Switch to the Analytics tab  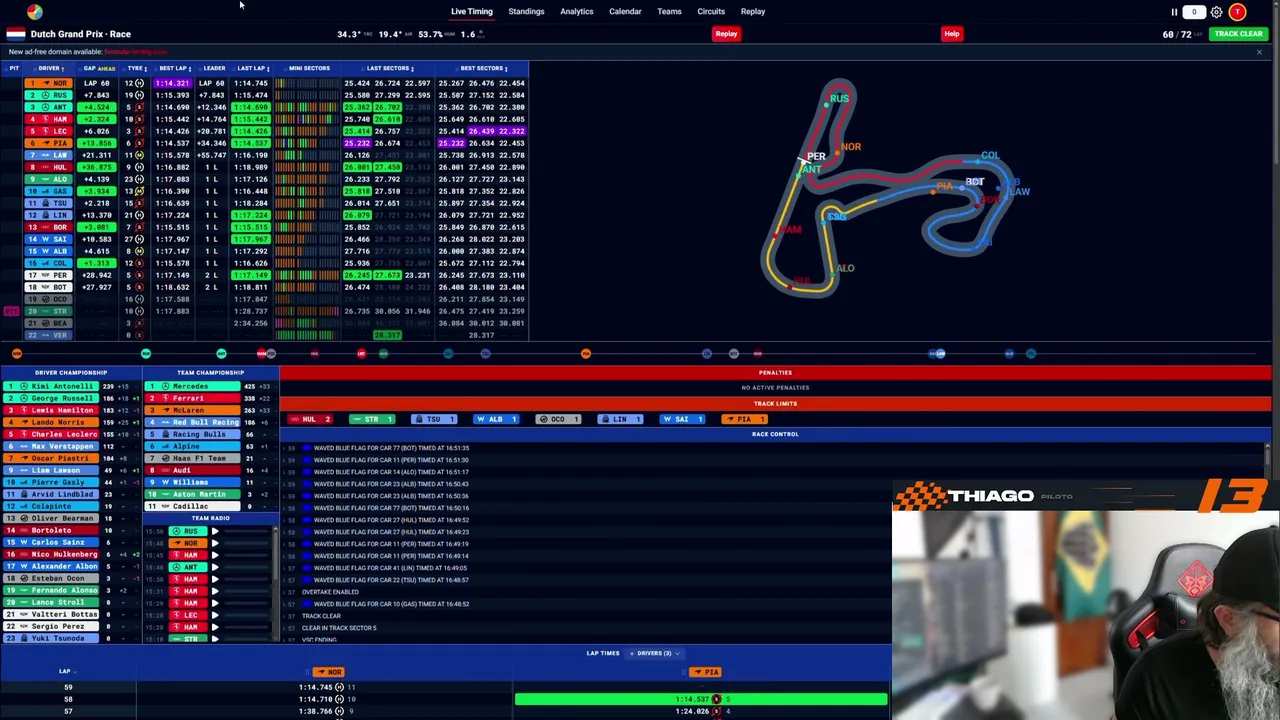[x=577, y=12]
